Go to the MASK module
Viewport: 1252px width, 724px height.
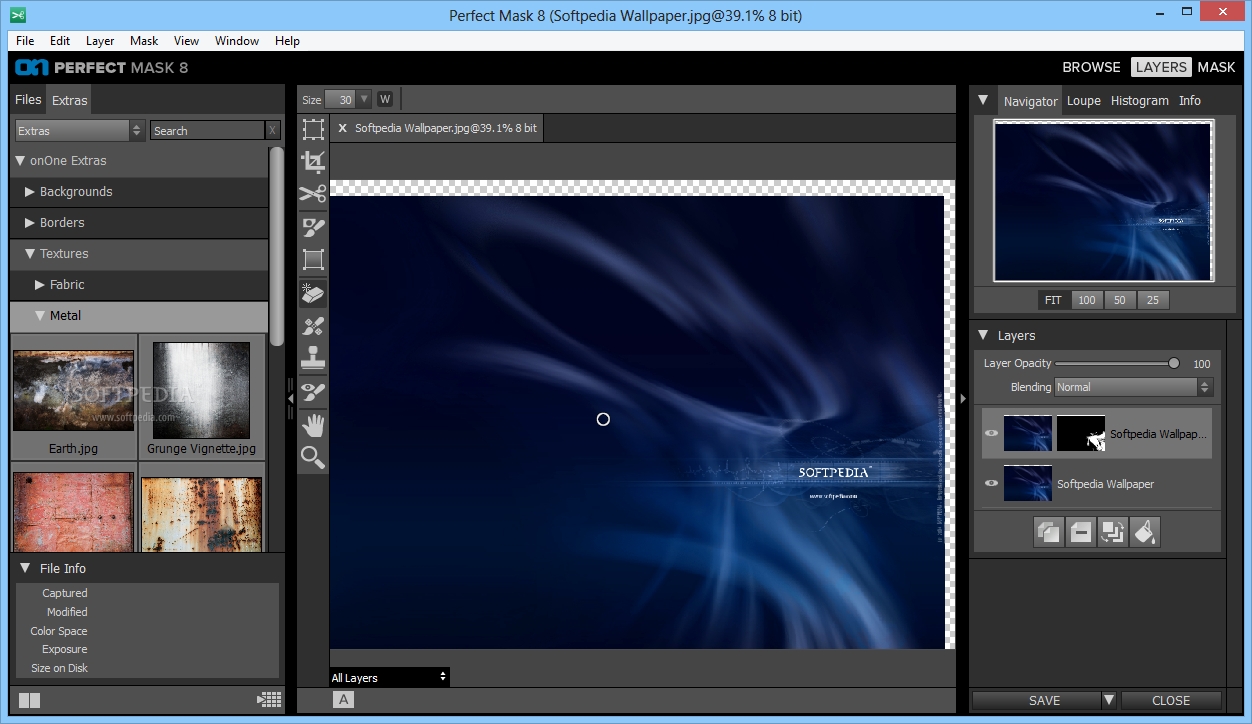point(1216,67)
